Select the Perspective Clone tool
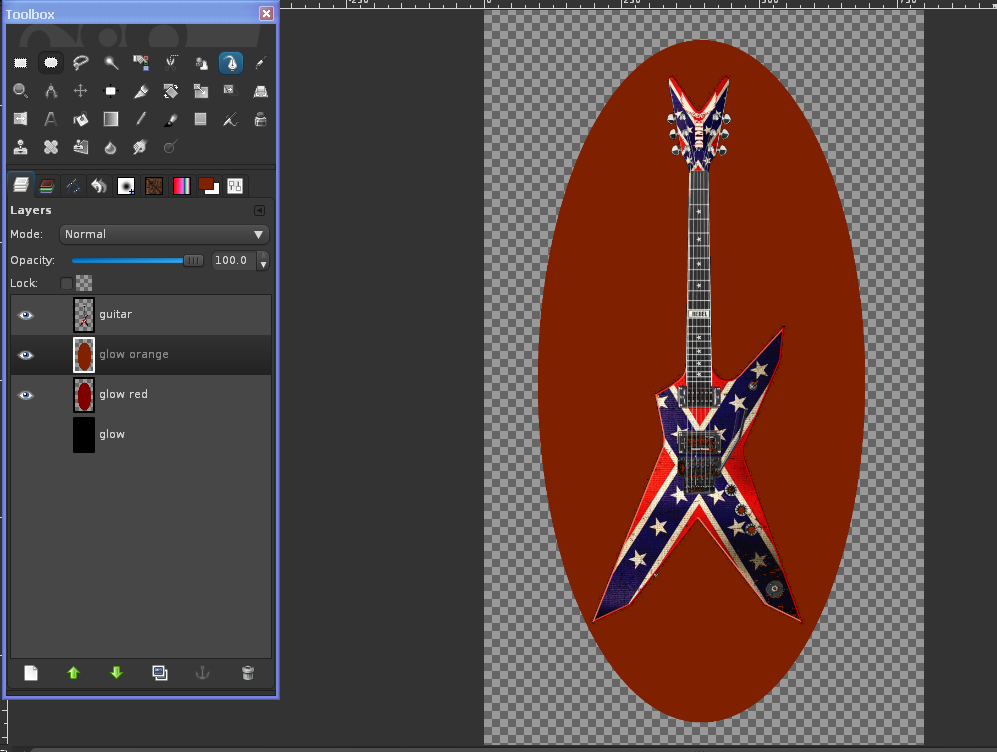The image size is (997, 752). [80, 147]
